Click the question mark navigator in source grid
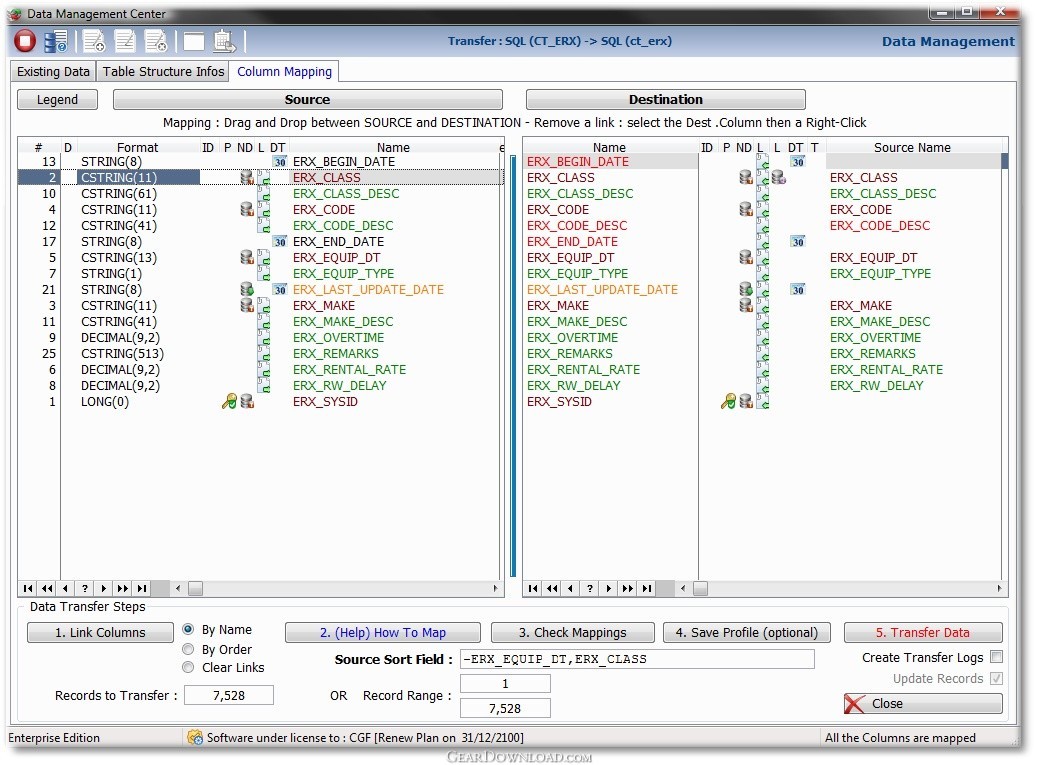 point(85,588)
